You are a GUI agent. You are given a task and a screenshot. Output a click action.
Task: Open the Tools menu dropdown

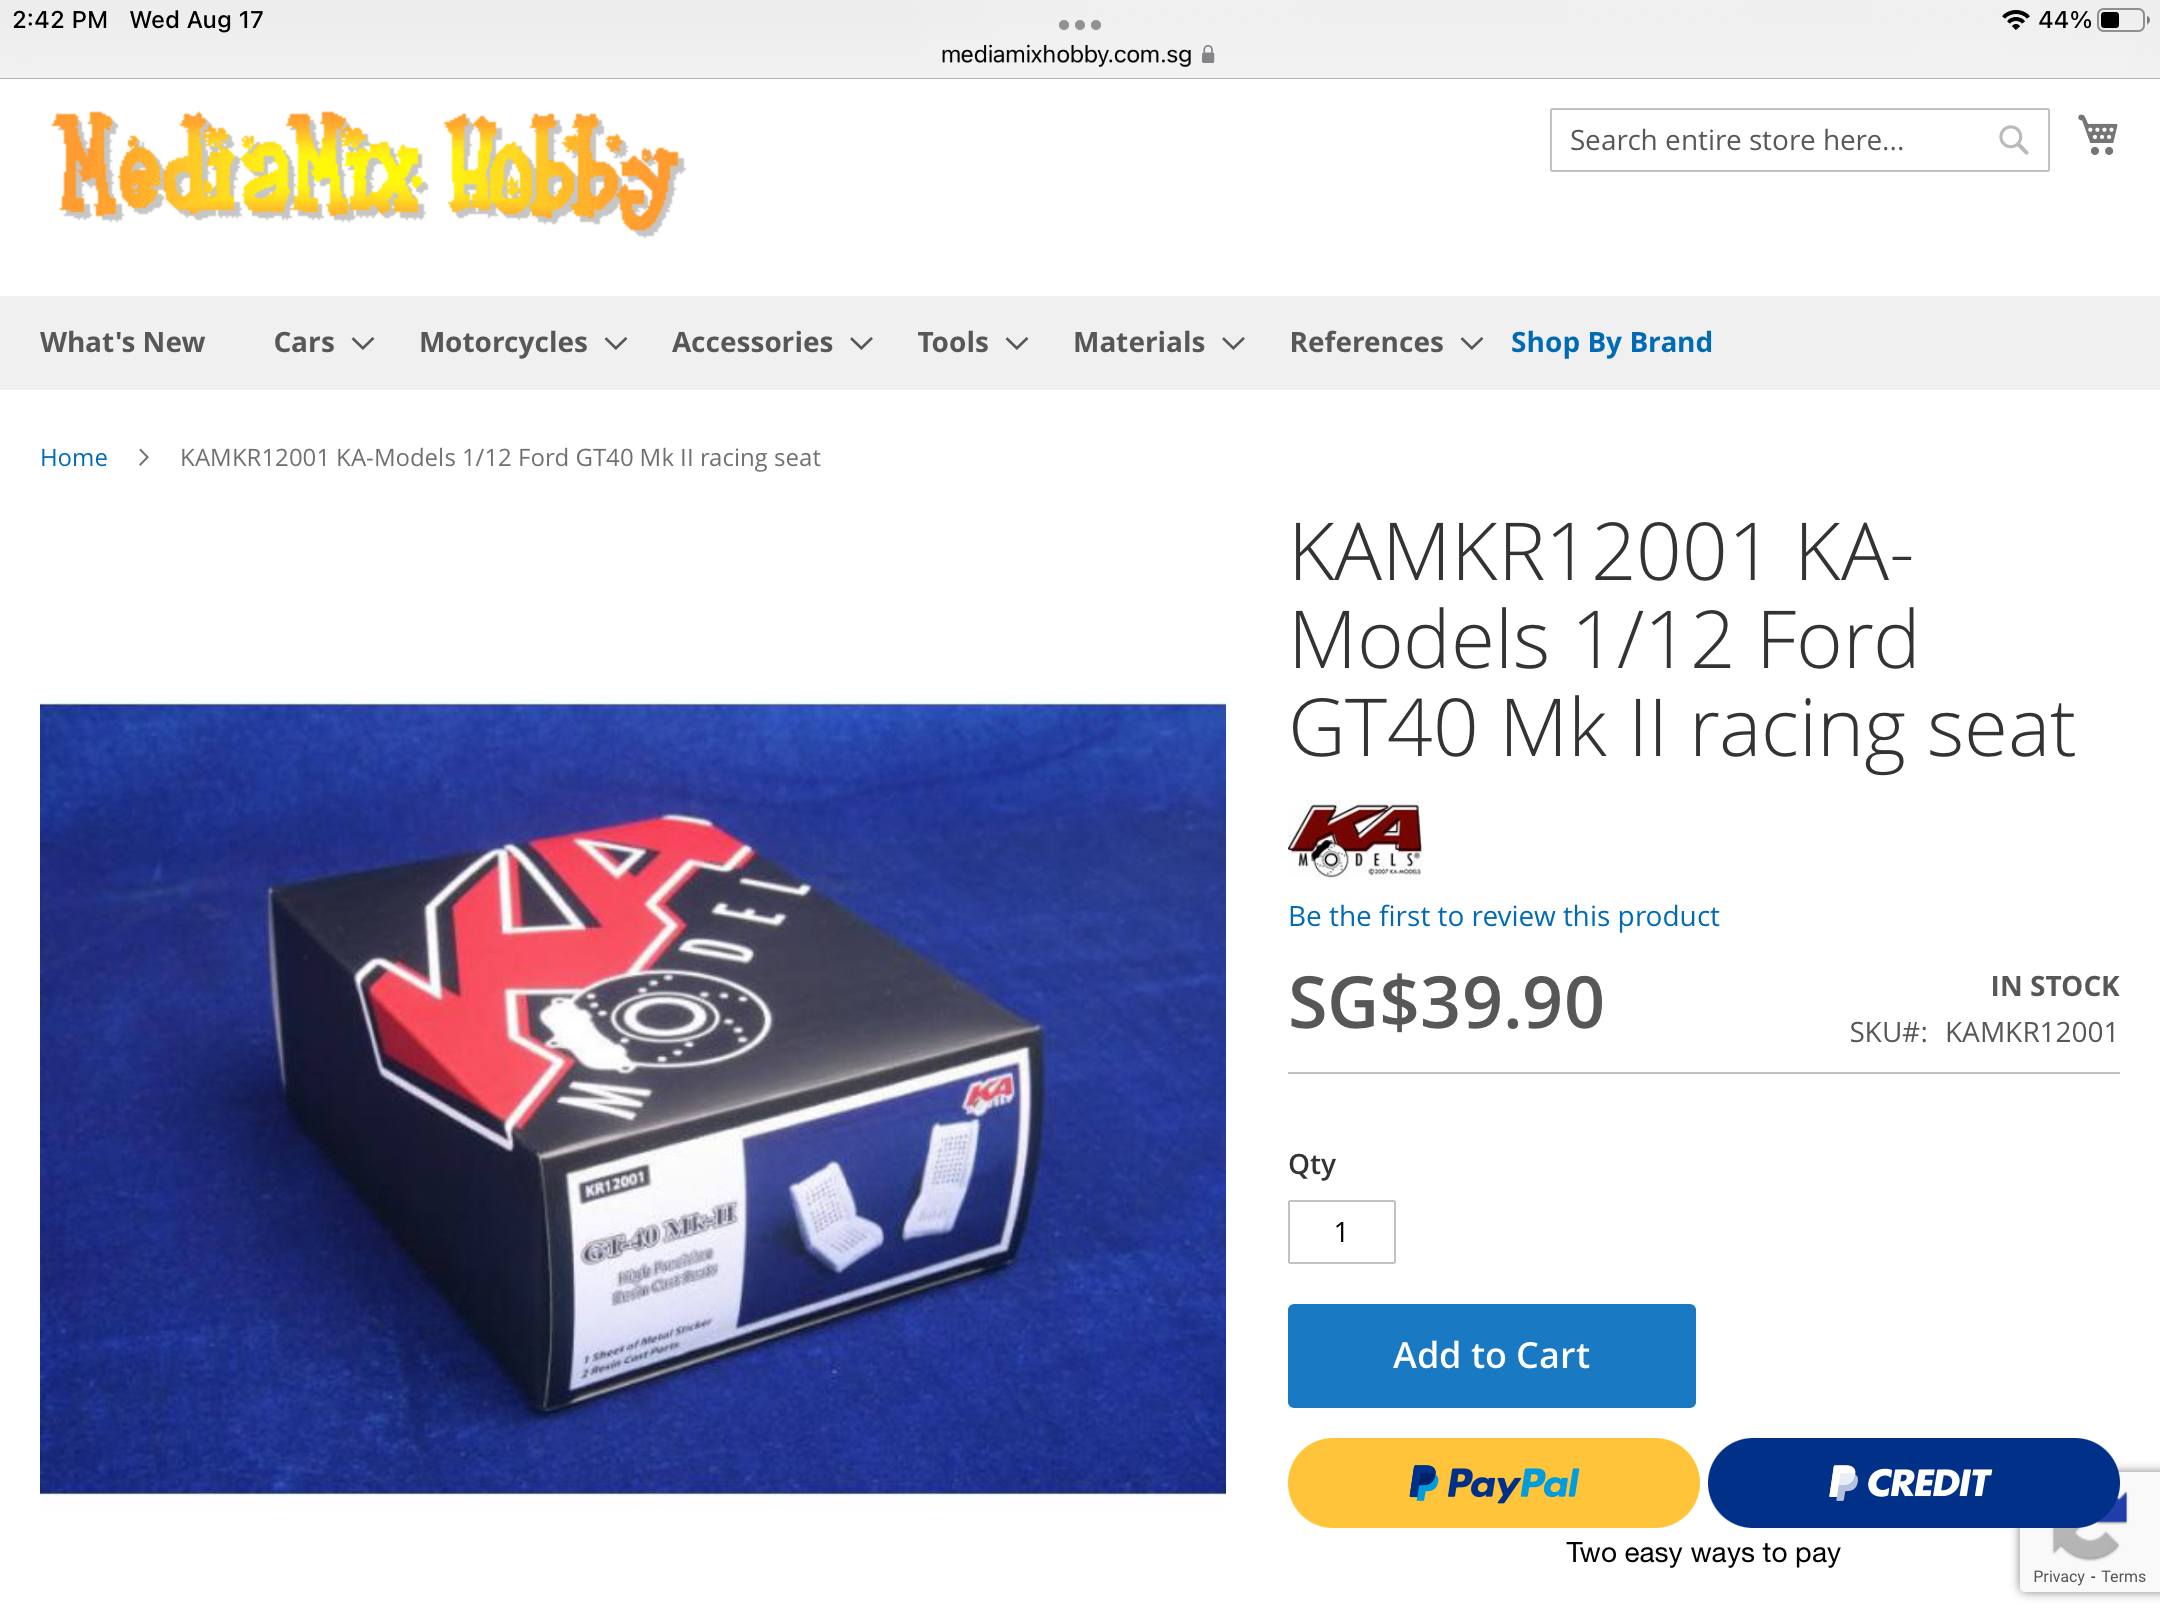pos(973,342)
